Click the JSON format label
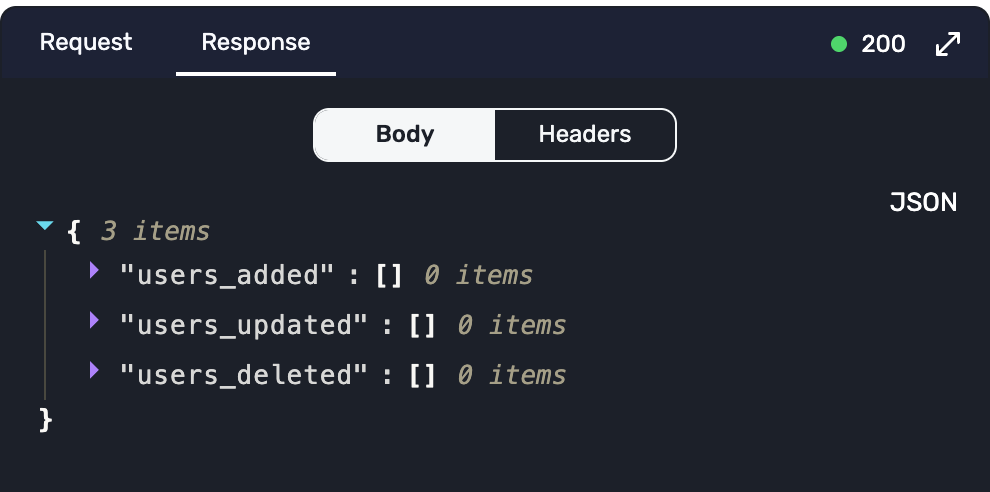The image size is (990, 492). [923, 202]
